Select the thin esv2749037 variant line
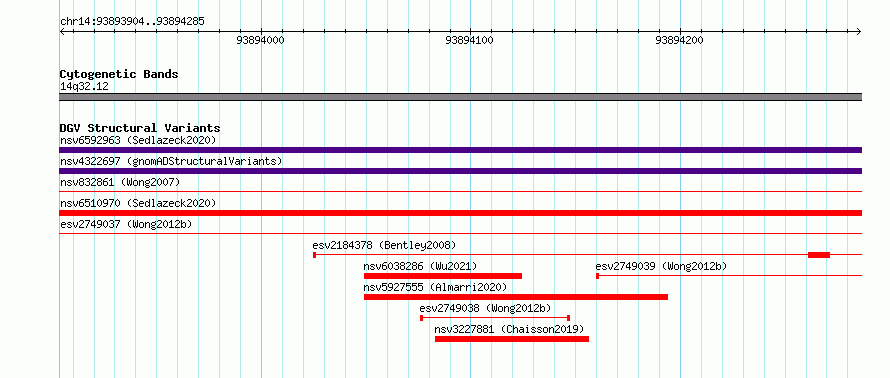The width and height of the screenshot is (890, 378). pos(460,234)
